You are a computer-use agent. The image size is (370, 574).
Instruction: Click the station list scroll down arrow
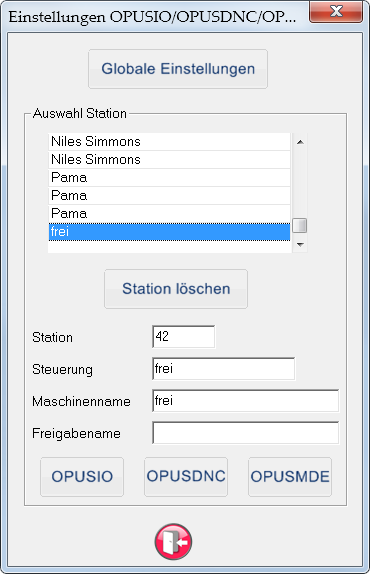pyautogui.click(x=300, y=245)
